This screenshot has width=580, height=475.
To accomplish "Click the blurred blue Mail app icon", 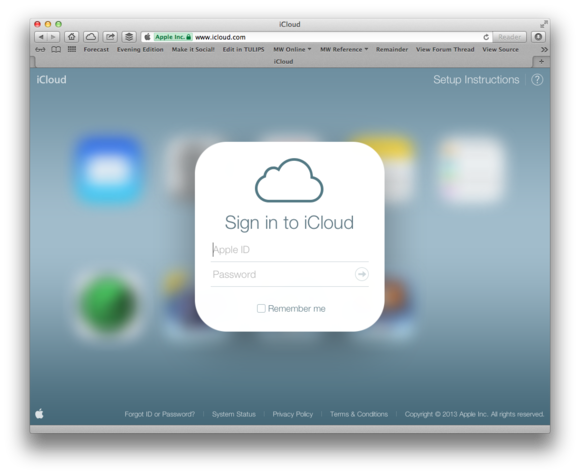I will tap(109, 170).
